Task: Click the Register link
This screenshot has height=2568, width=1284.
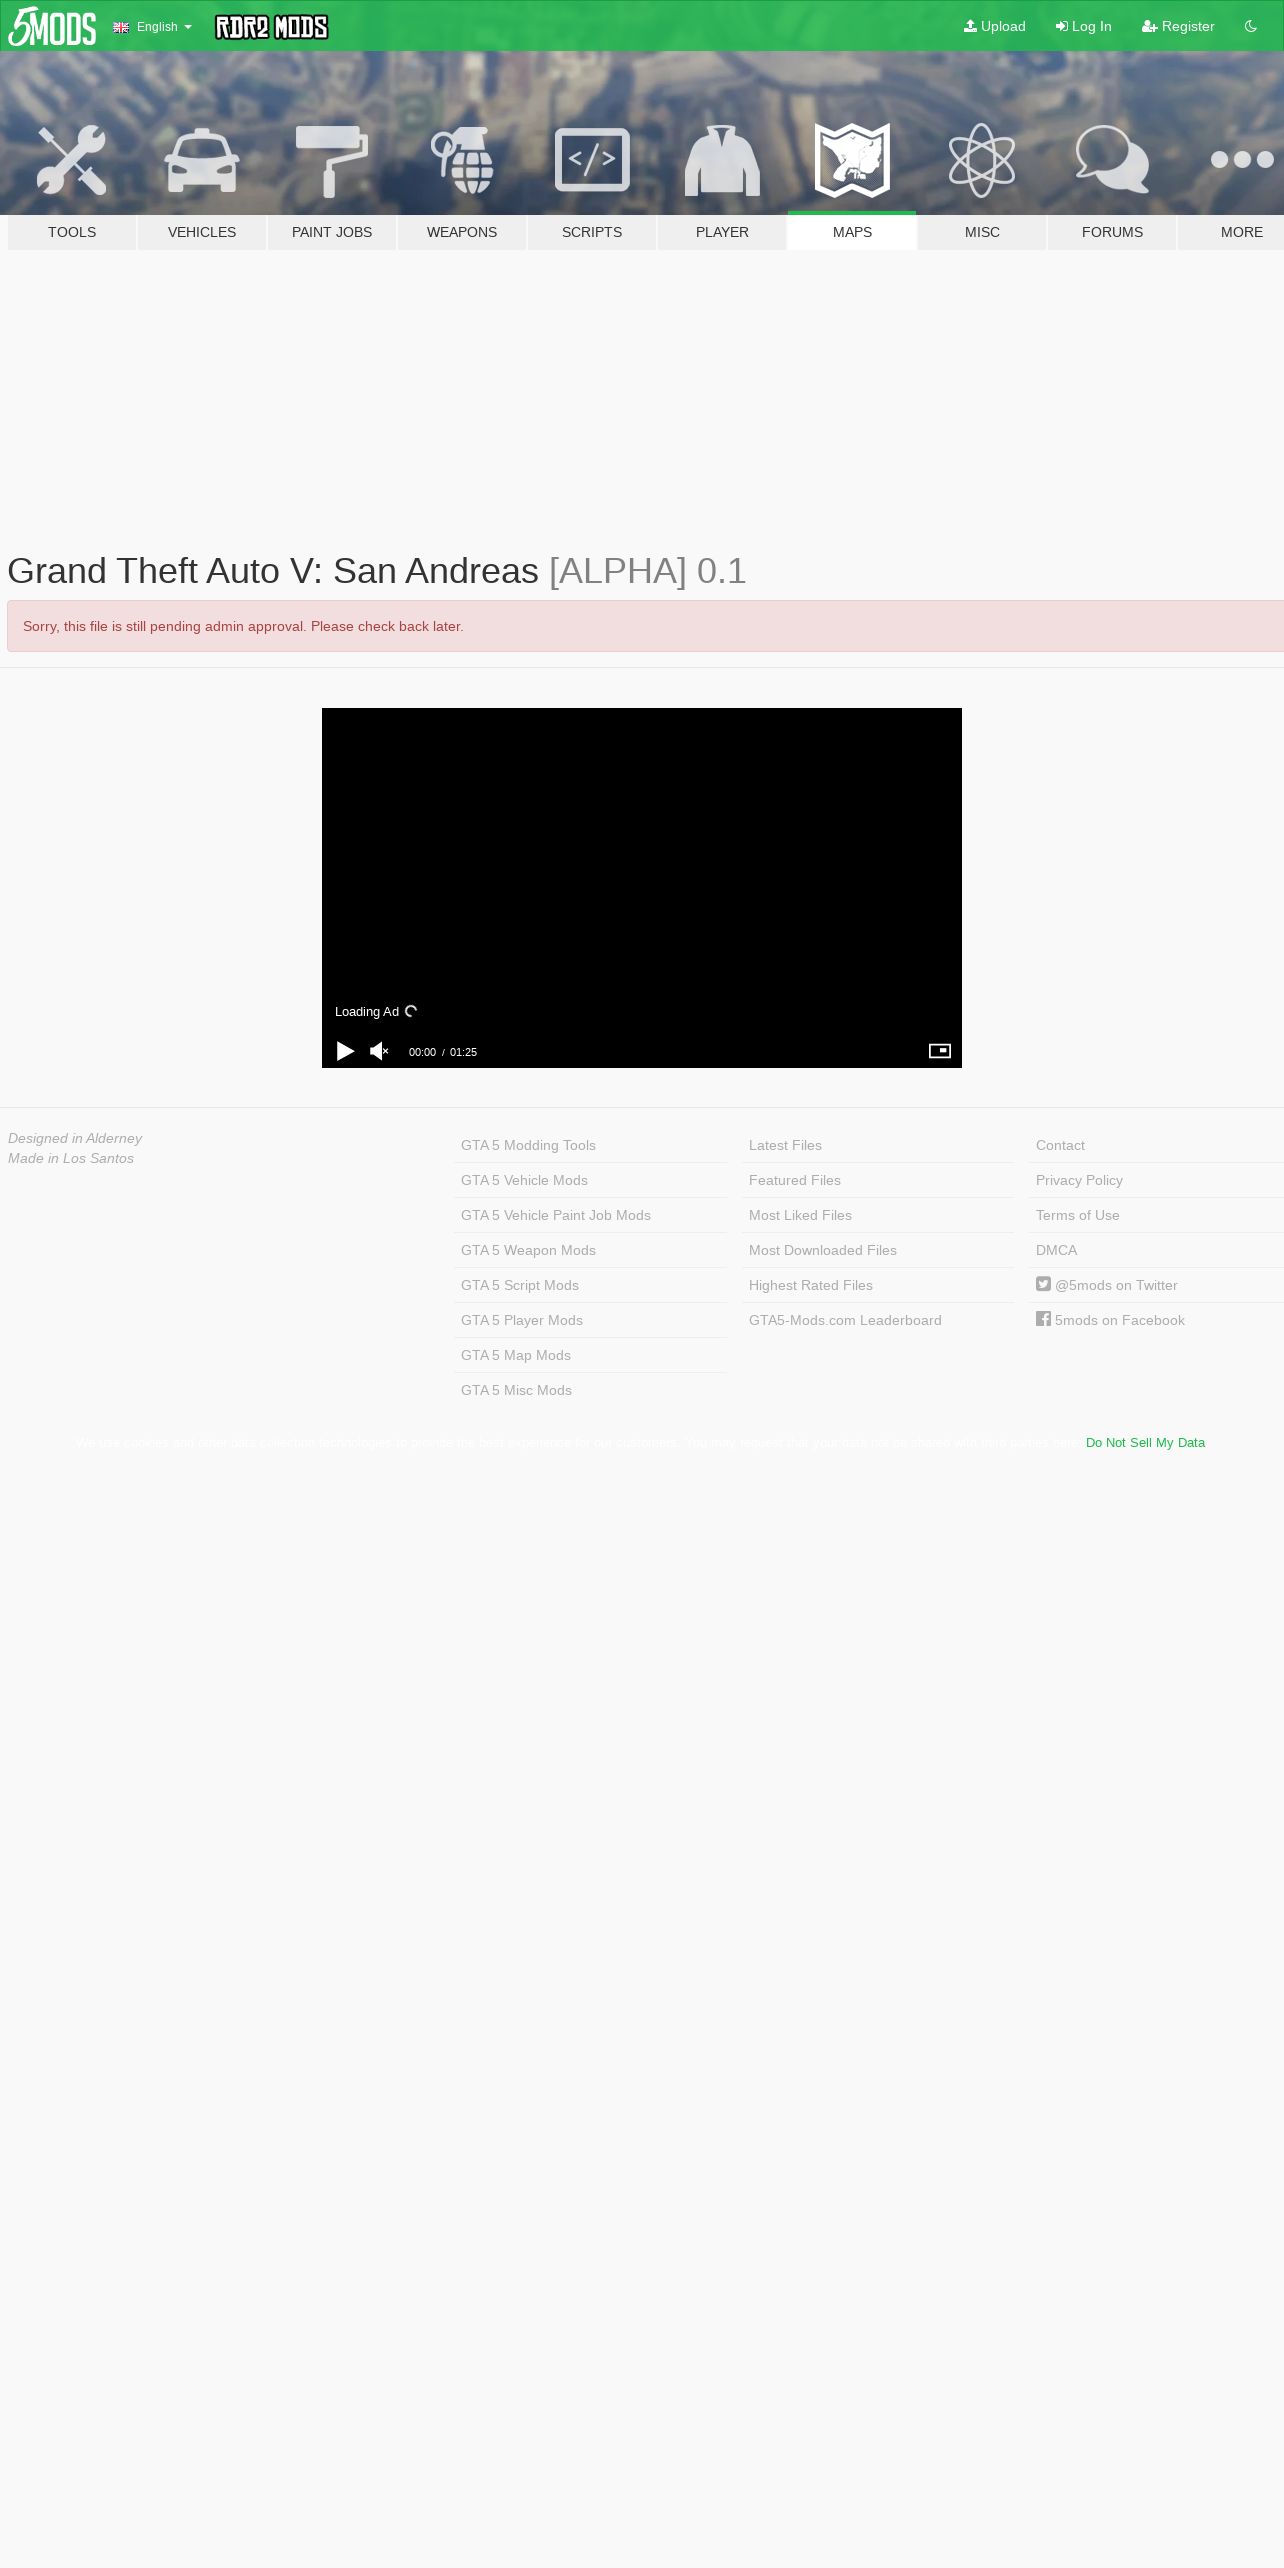Action: point(1178,26)
